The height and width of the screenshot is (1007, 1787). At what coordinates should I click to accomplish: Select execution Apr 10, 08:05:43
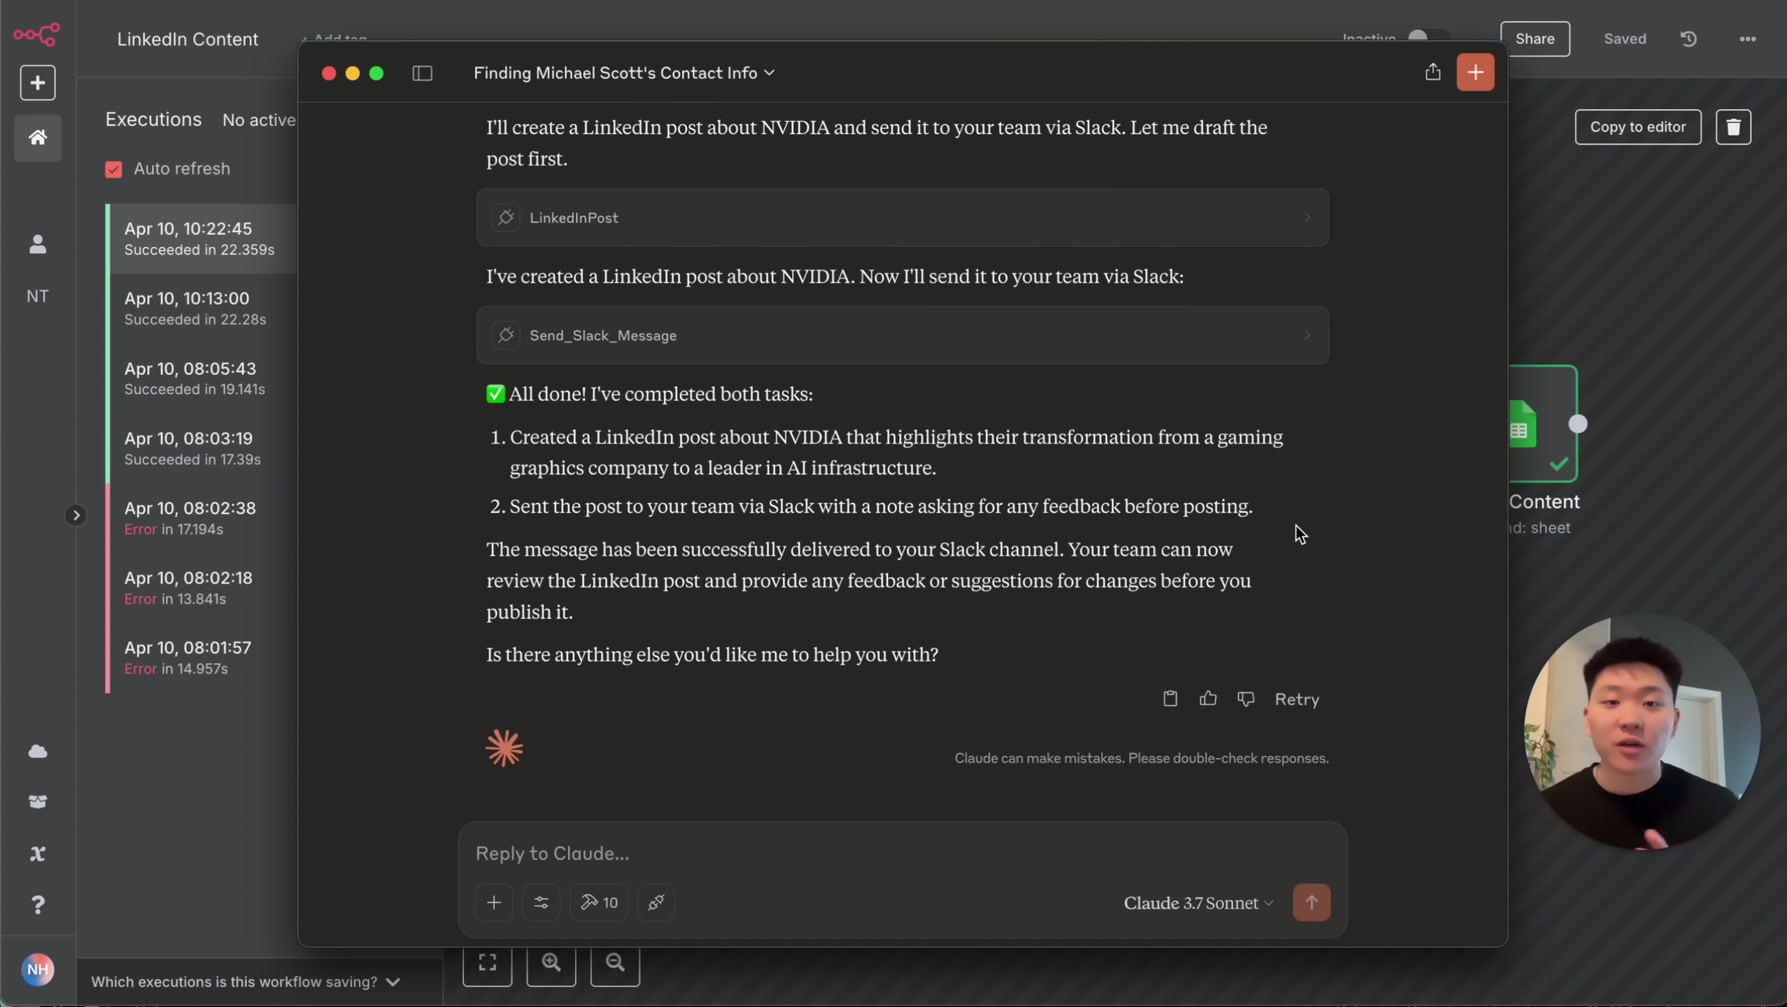[203, 379]
